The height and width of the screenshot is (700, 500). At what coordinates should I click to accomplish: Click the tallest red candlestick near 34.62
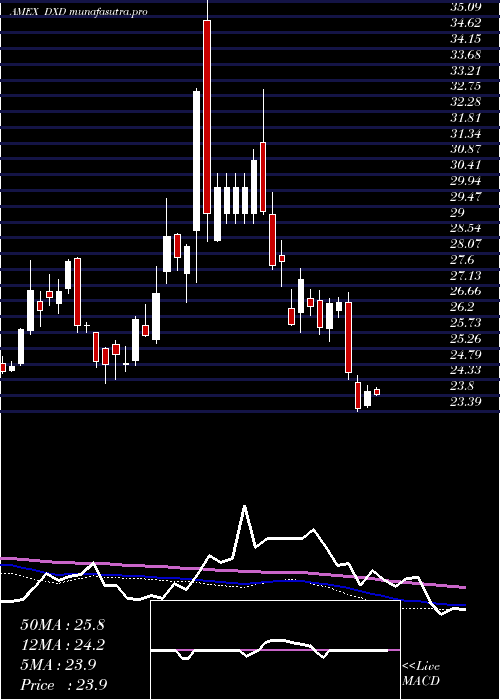pyautogui.click(x=207, y=117)
